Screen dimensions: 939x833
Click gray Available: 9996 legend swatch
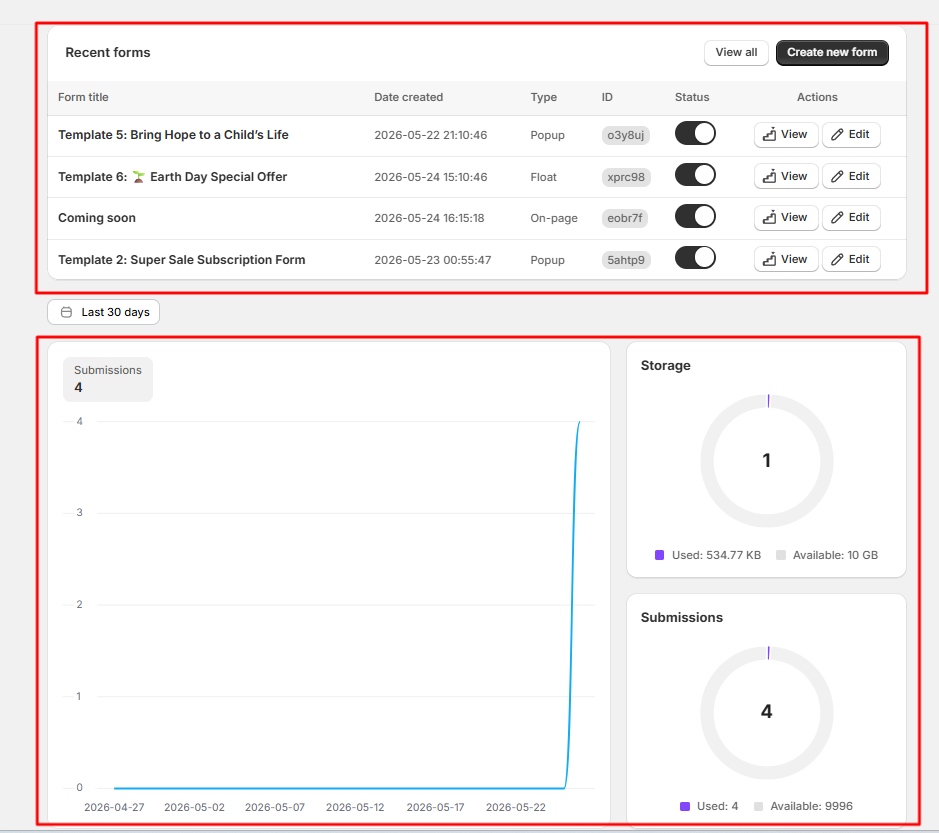pyautogui.click(x=758, y=806)
